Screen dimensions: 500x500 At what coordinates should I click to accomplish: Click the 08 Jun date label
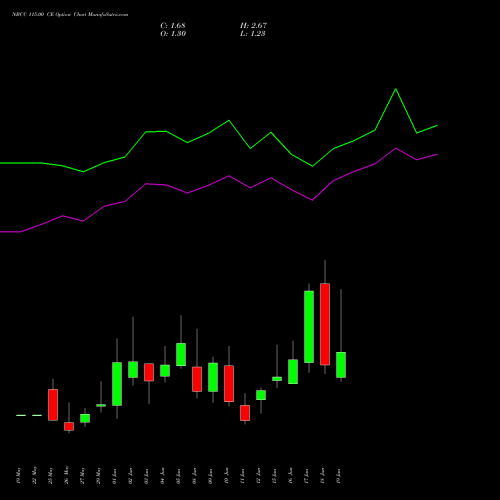194,476
